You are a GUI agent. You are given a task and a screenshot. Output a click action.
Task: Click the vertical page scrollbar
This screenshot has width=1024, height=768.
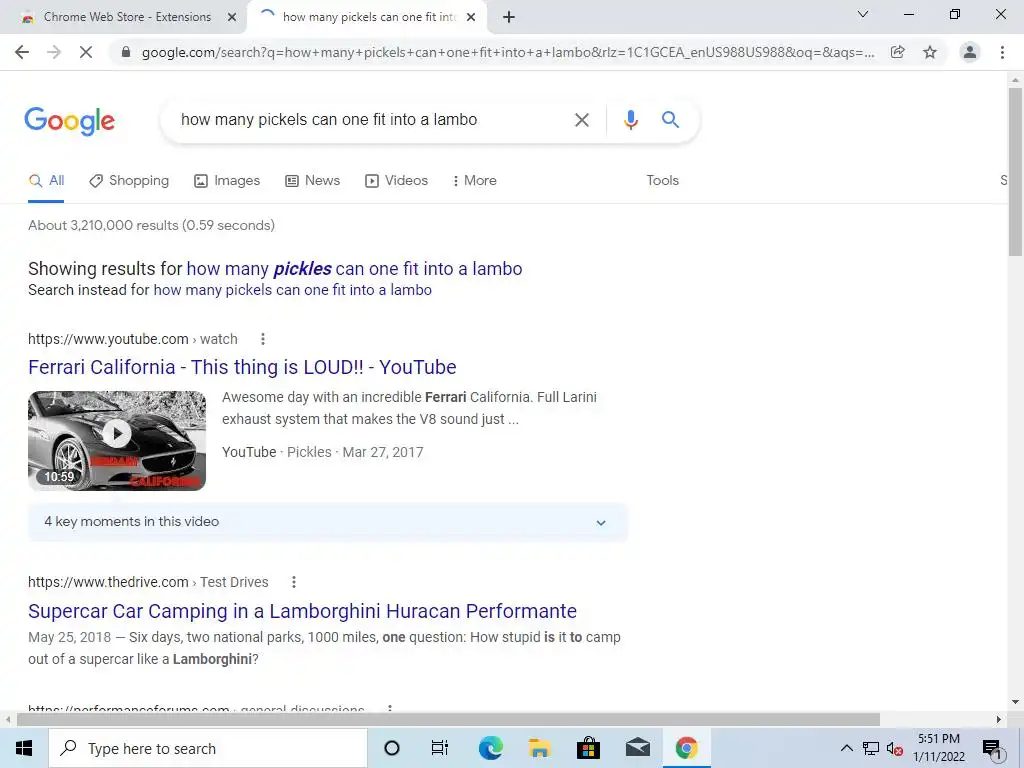1015,171
